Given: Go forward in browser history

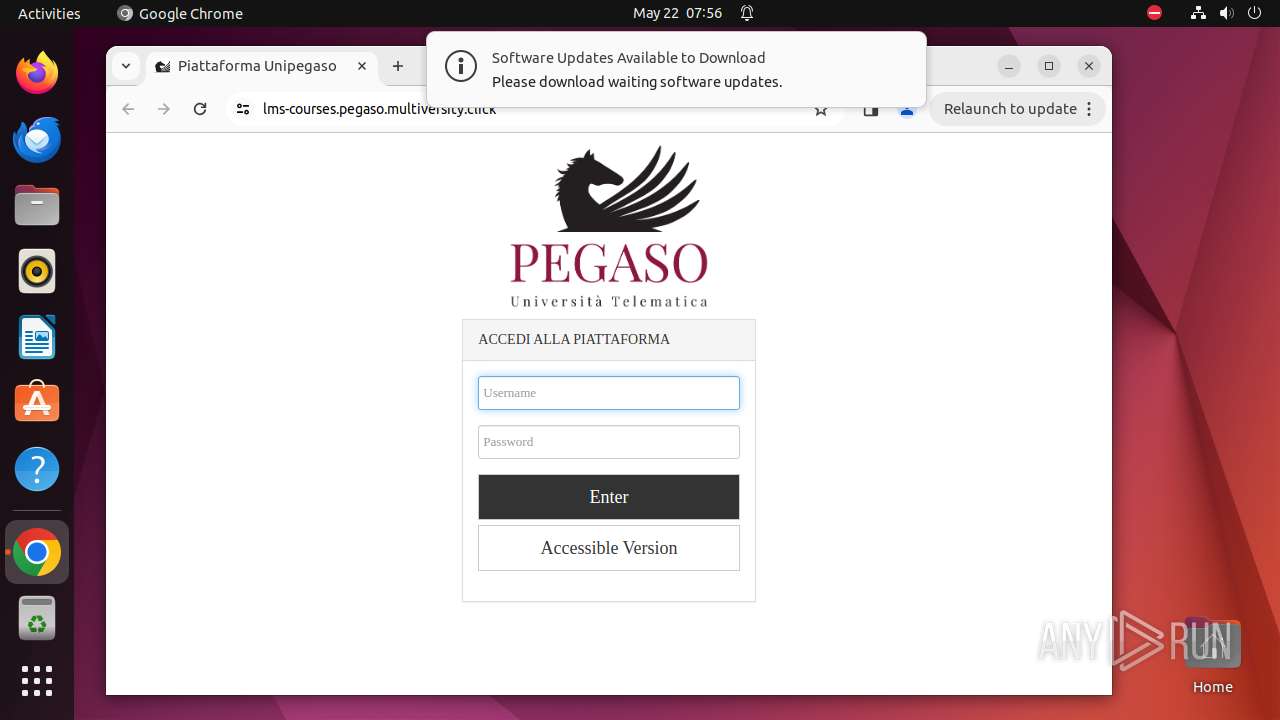Looking at the screenshot, I should [x=164, y=109].
